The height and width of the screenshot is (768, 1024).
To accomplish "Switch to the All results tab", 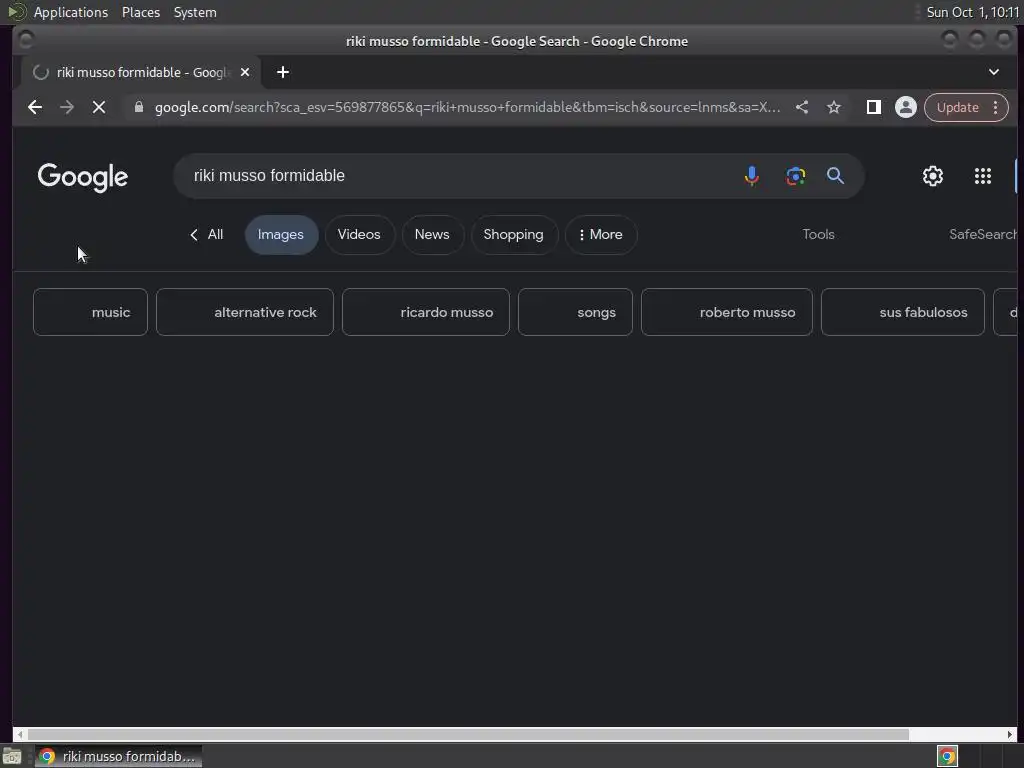I will tap(206, 234).
